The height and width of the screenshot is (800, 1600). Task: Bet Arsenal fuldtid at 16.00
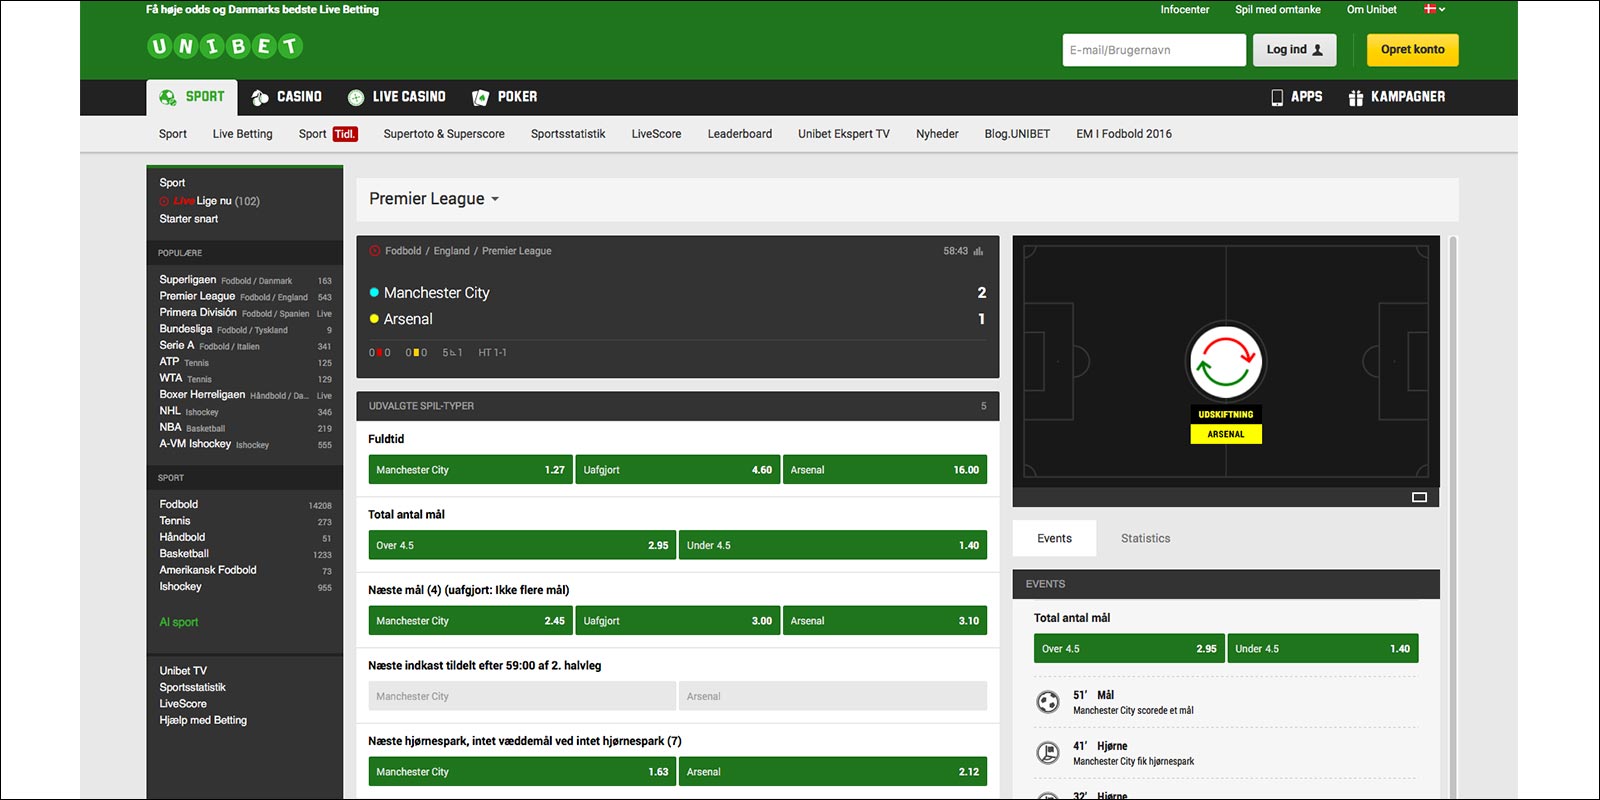(x=885, y=470)
